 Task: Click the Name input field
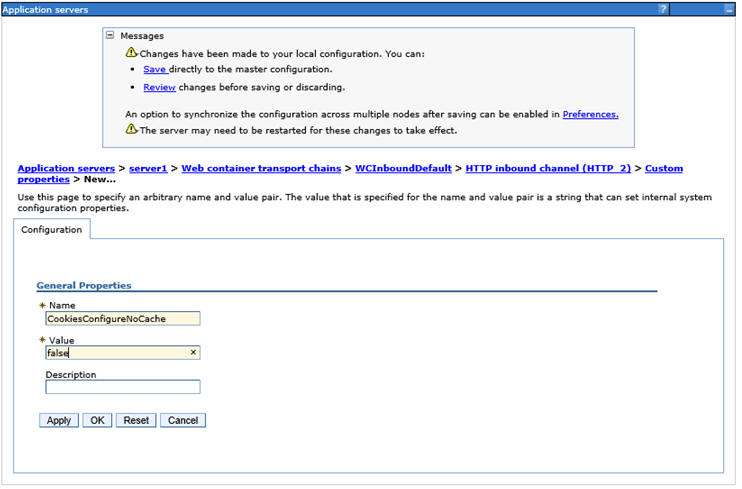coord(123,319)
